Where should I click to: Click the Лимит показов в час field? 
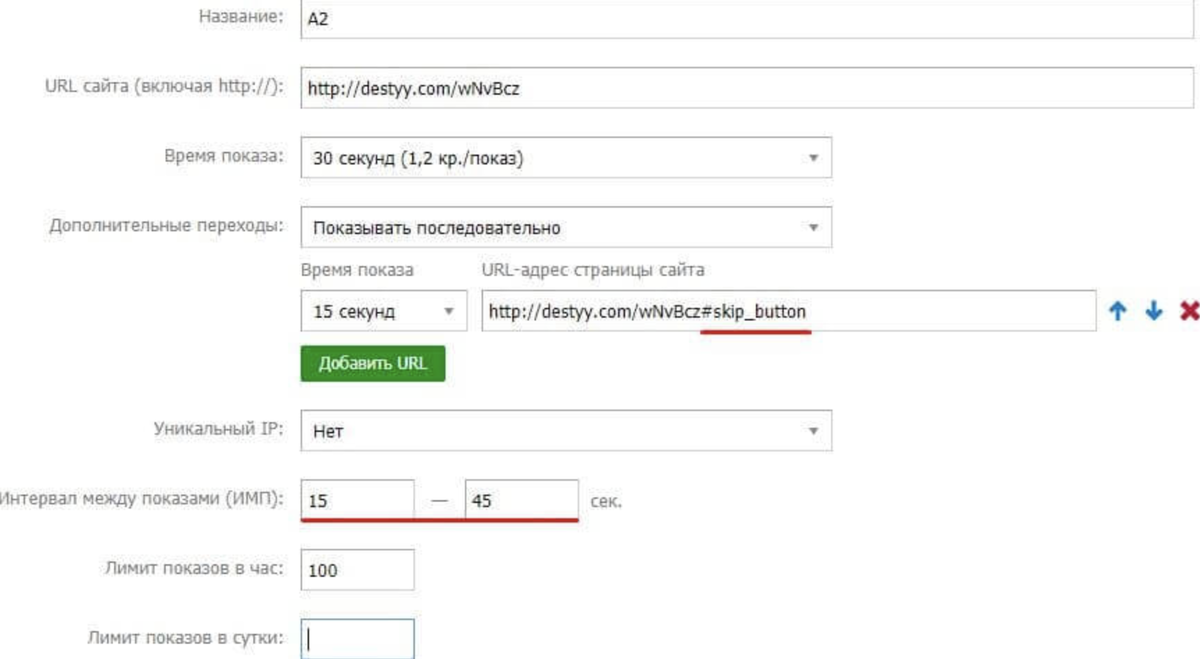[x=357, y=570]
